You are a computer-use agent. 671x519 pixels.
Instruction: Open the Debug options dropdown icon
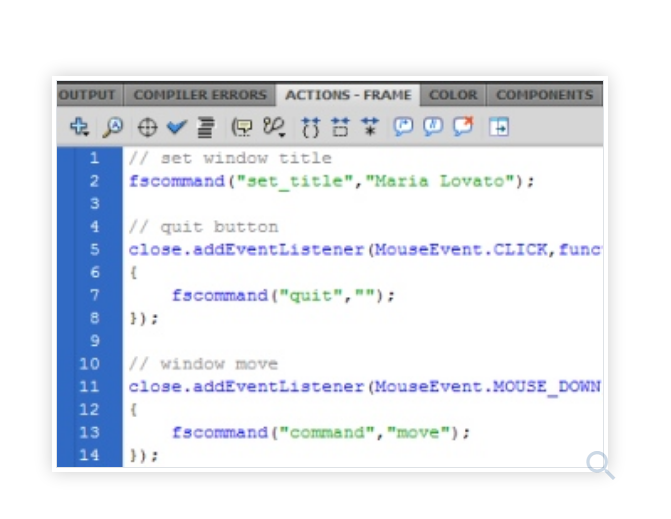coord(274,127)
